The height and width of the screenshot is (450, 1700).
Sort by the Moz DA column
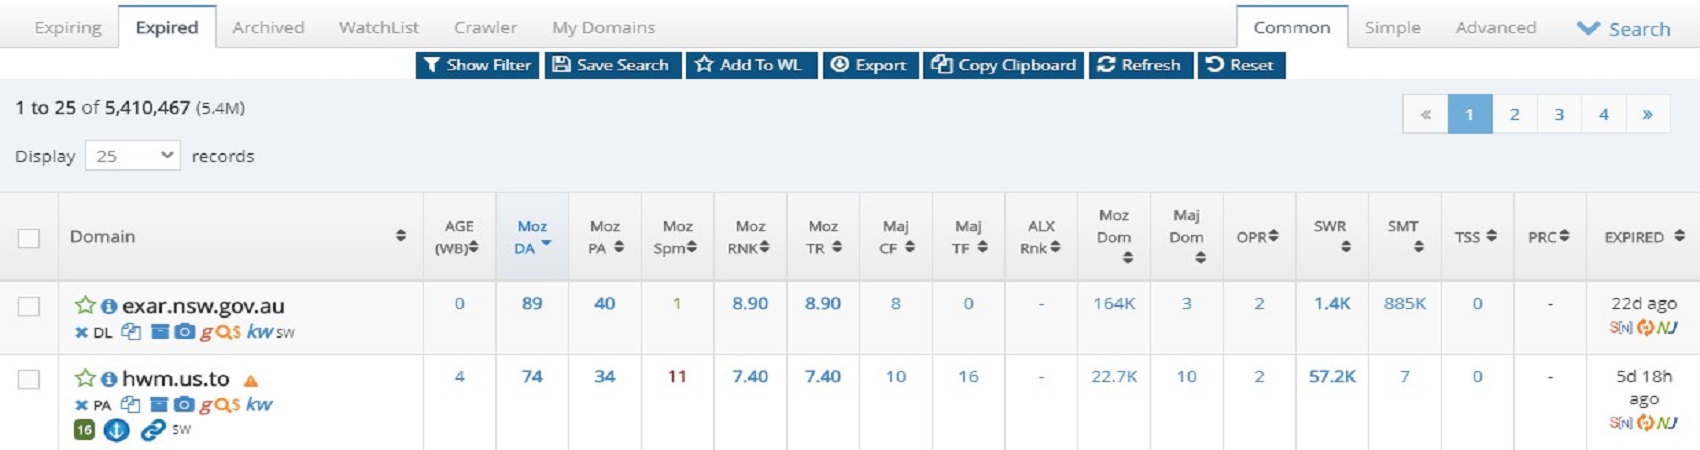click(x=532, y=237)
